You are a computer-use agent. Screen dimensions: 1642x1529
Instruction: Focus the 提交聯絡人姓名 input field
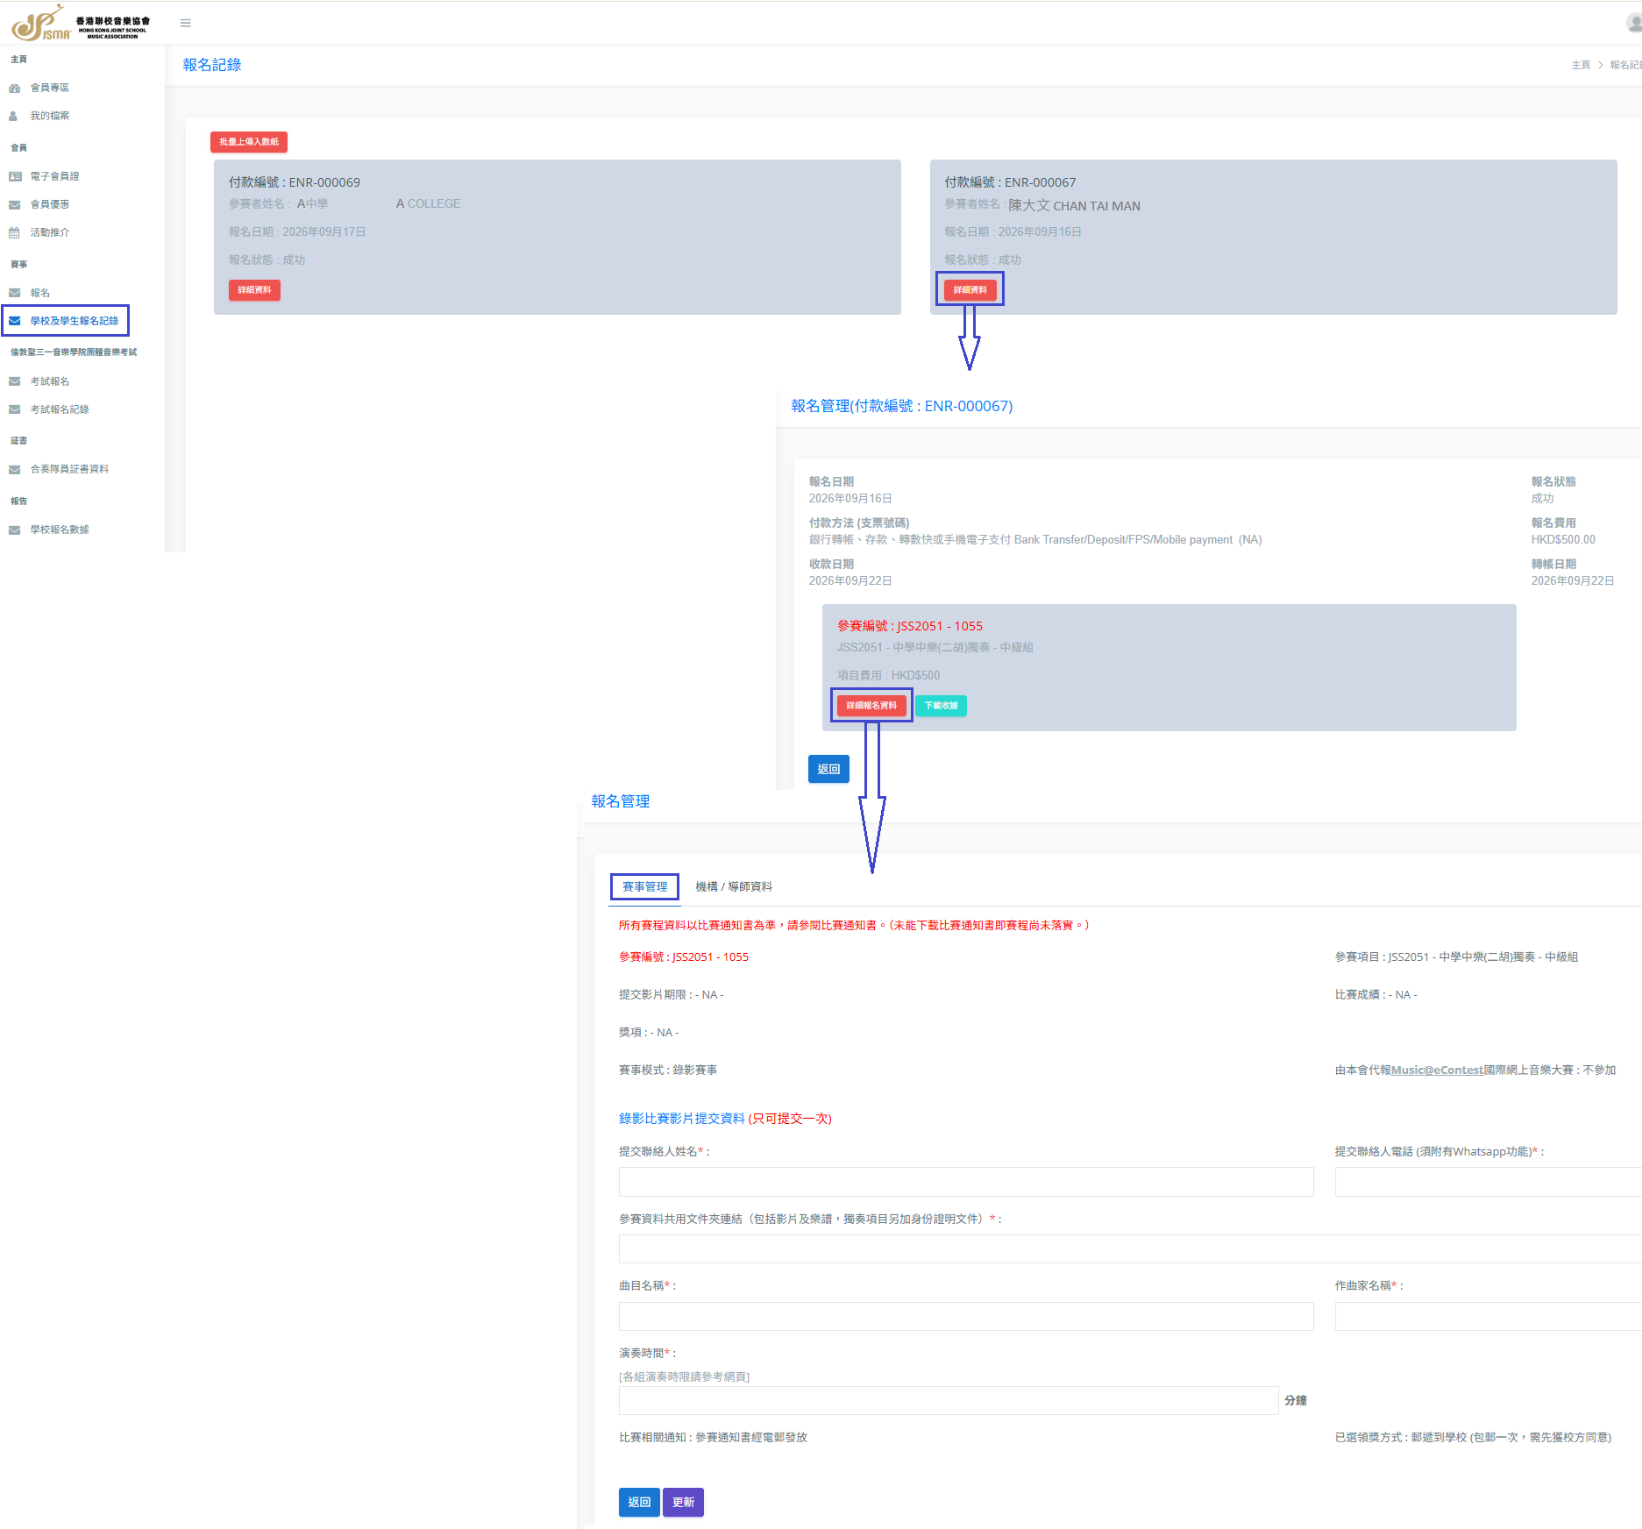click(x=966, y=1182)
